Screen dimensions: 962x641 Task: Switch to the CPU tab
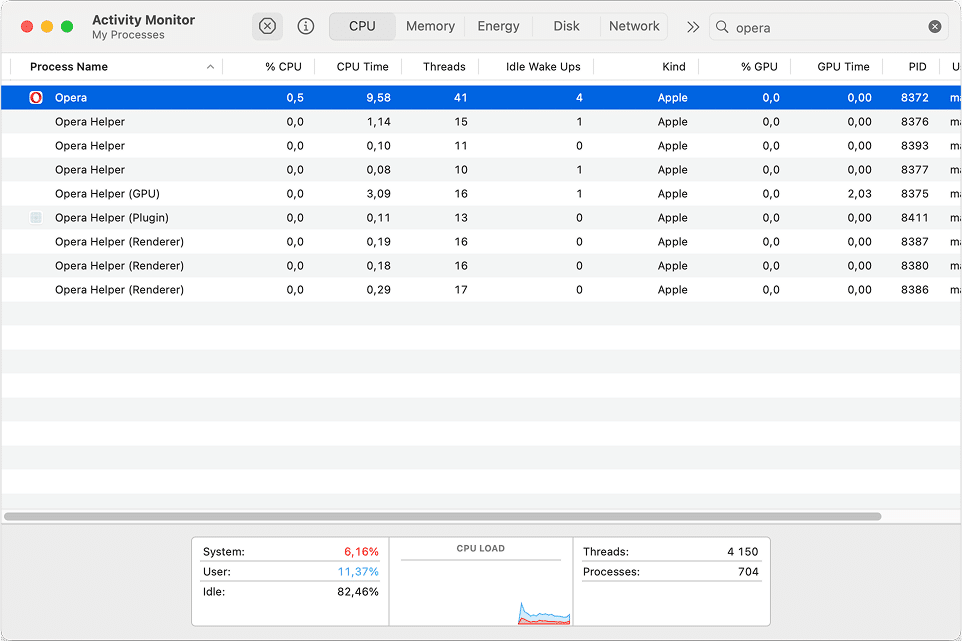(x=362, y=26)
